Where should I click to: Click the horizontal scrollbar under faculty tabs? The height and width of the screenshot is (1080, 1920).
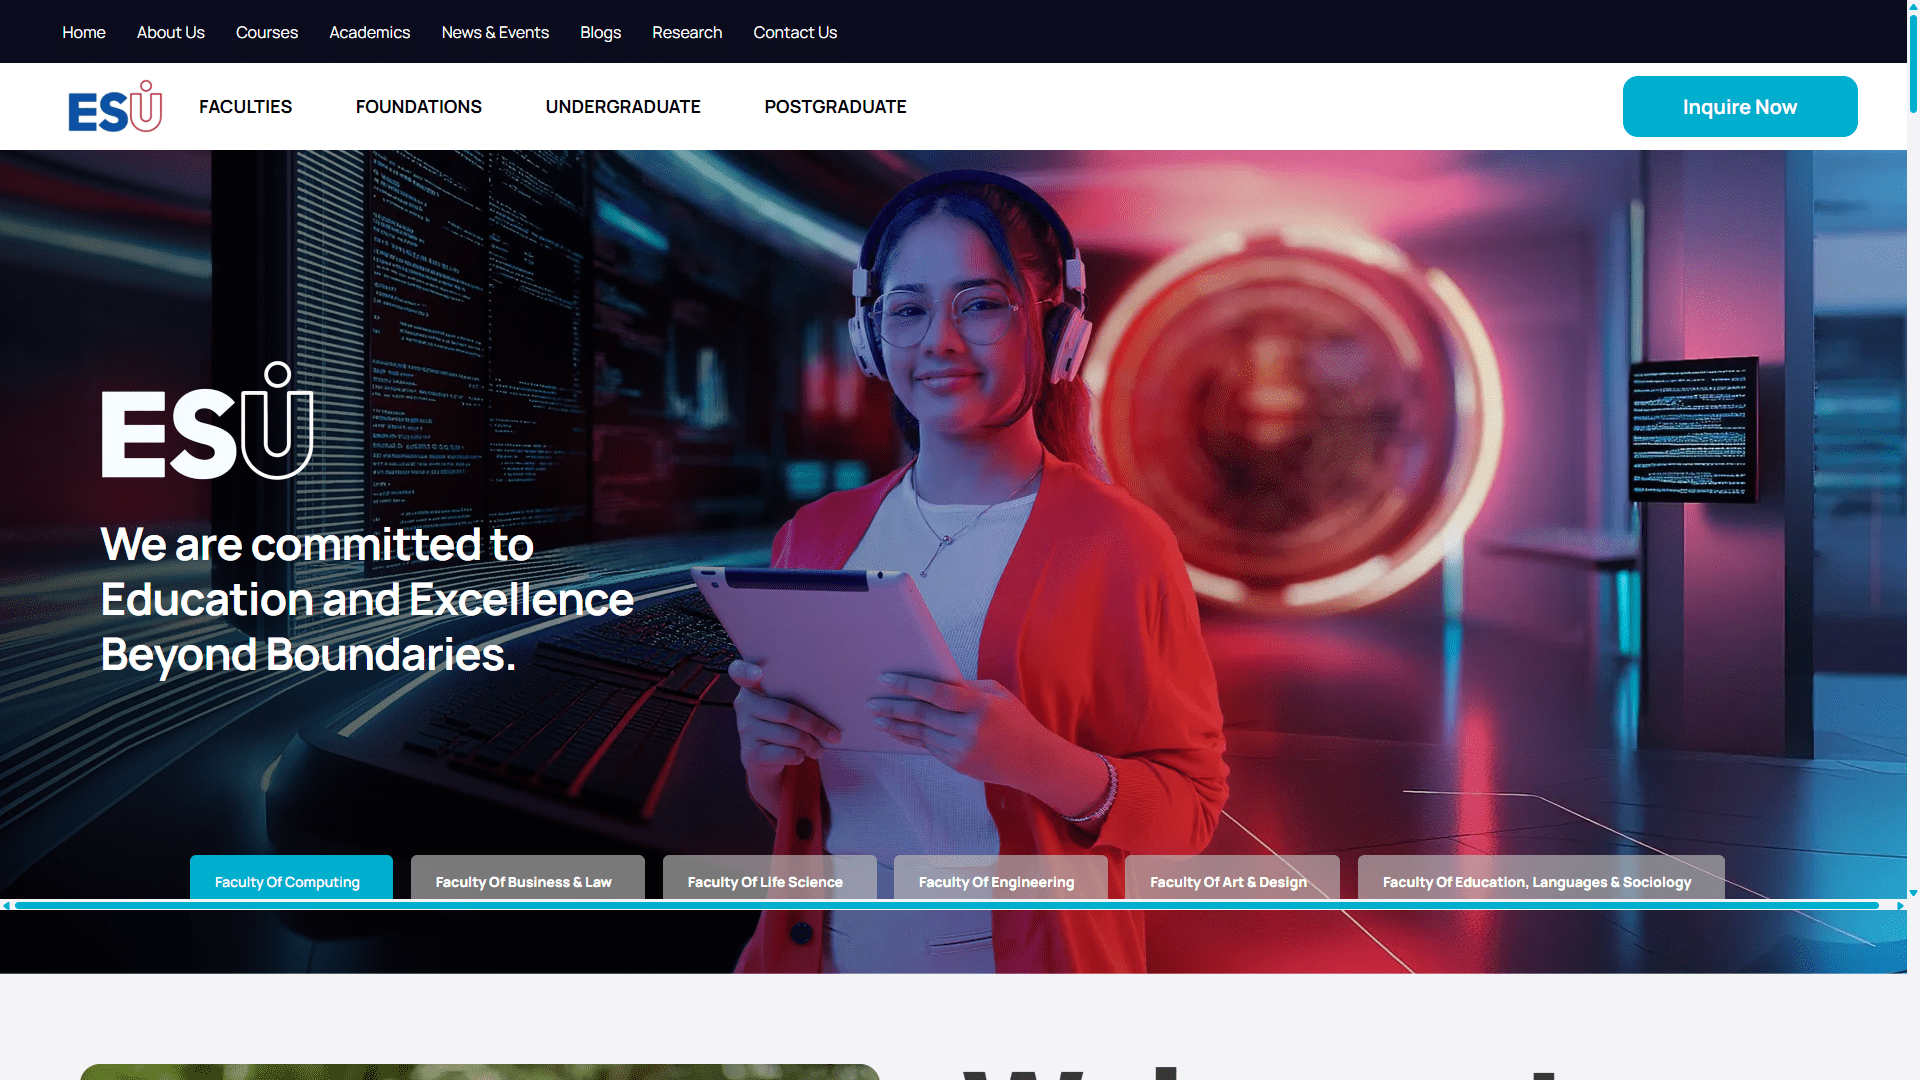[x=947, y=906]
